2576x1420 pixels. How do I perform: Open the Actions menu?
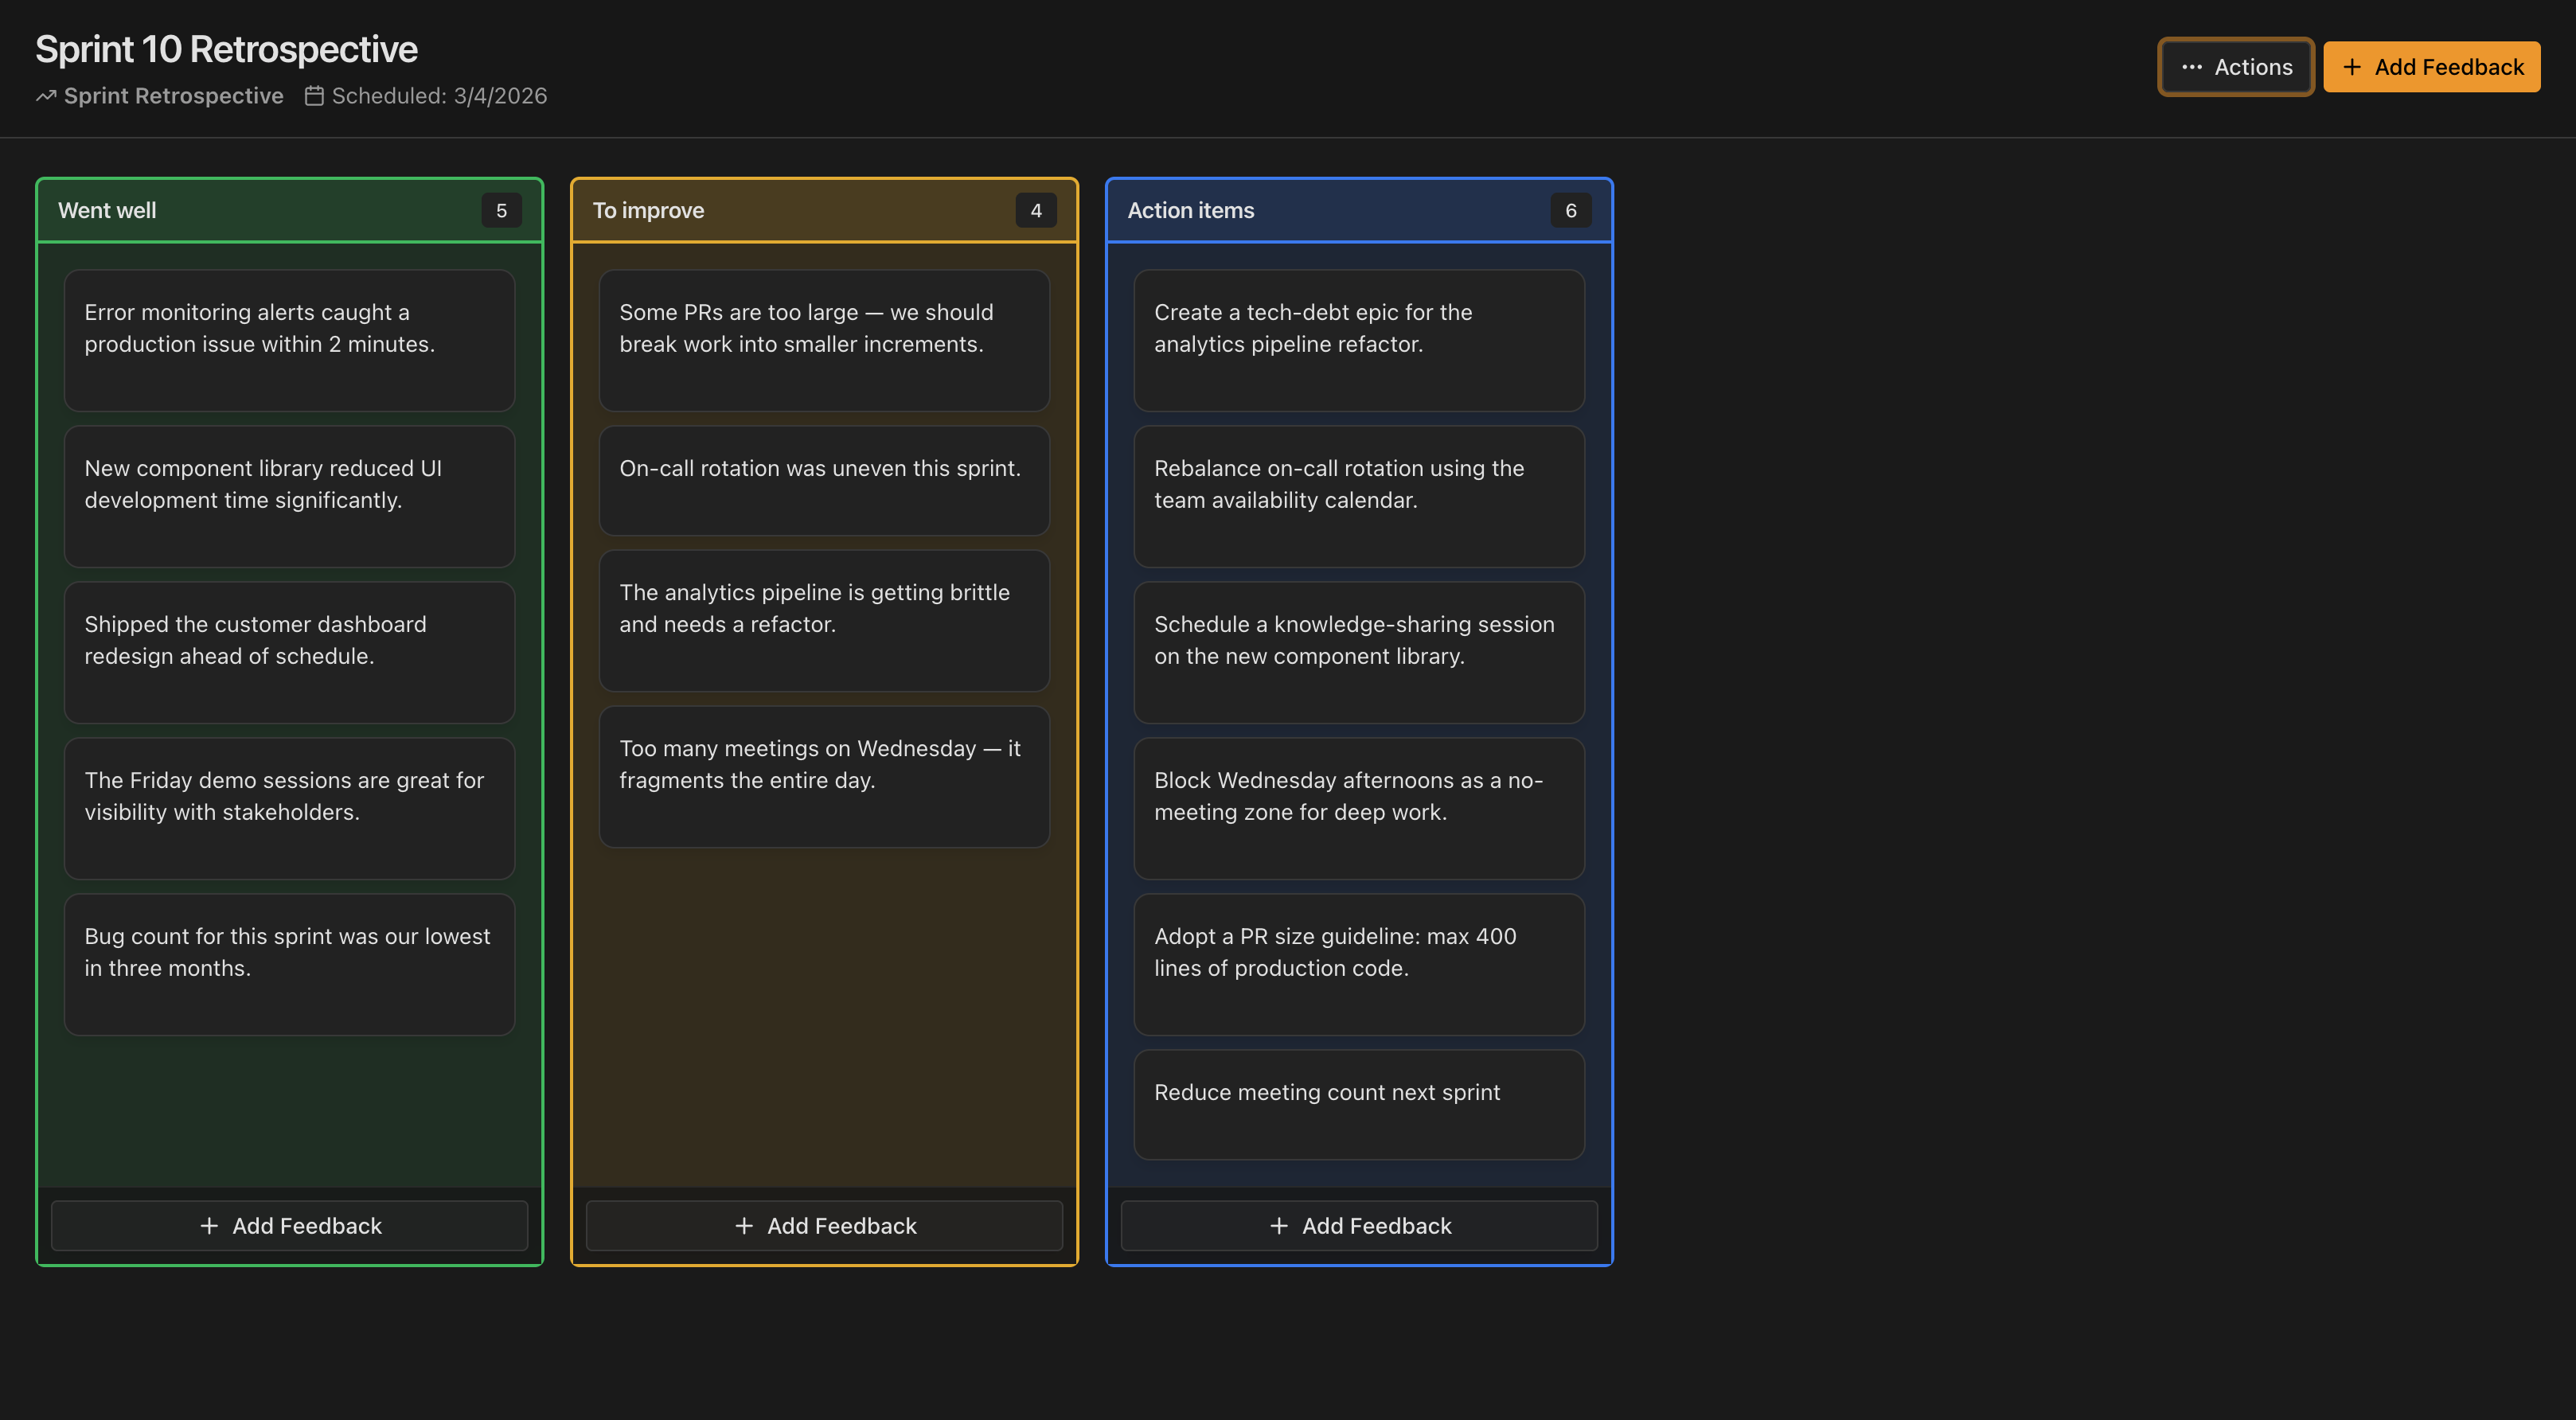[2236, 67]
